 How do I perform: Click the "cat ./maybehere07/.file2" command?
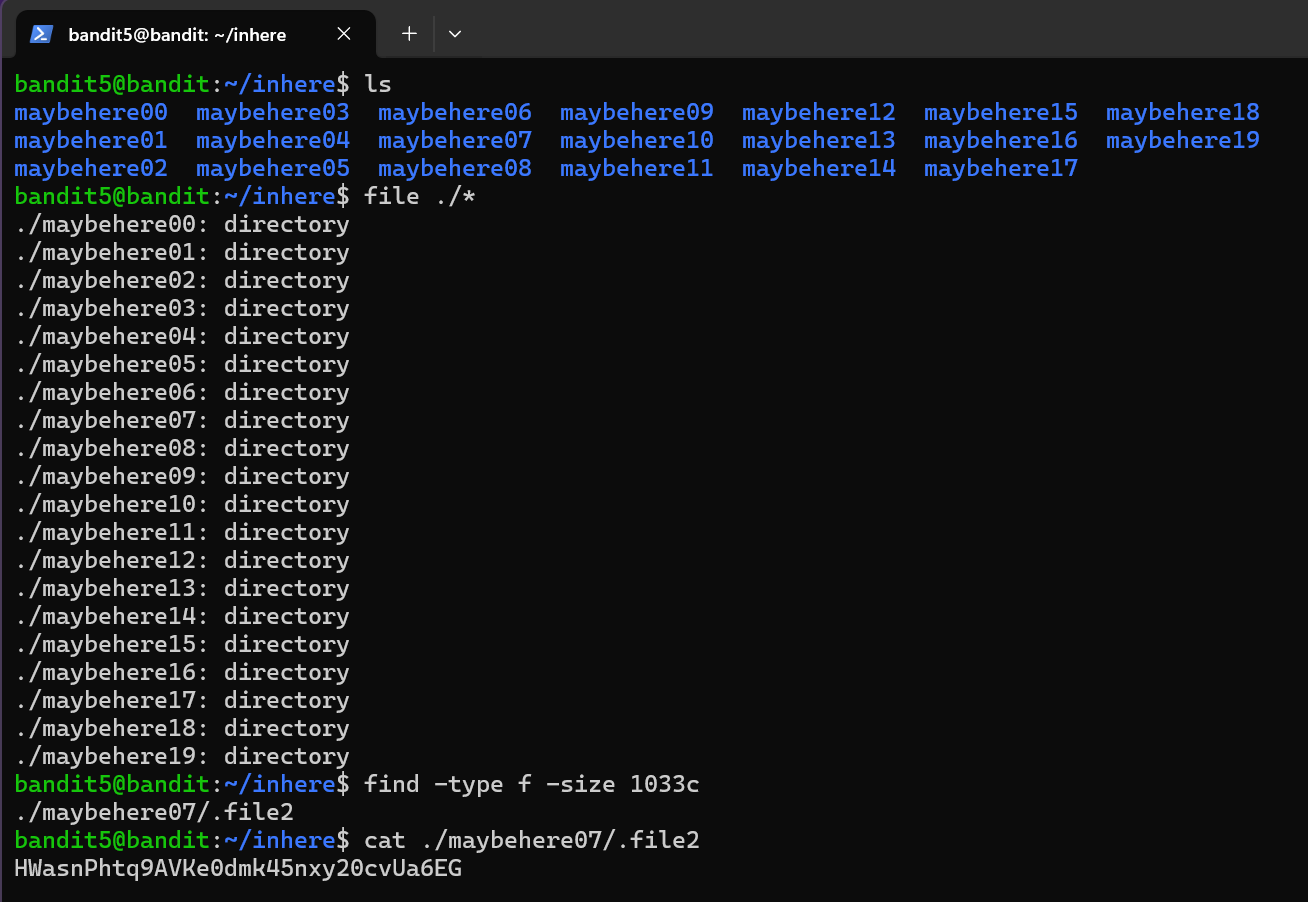[x=531, y=840]
